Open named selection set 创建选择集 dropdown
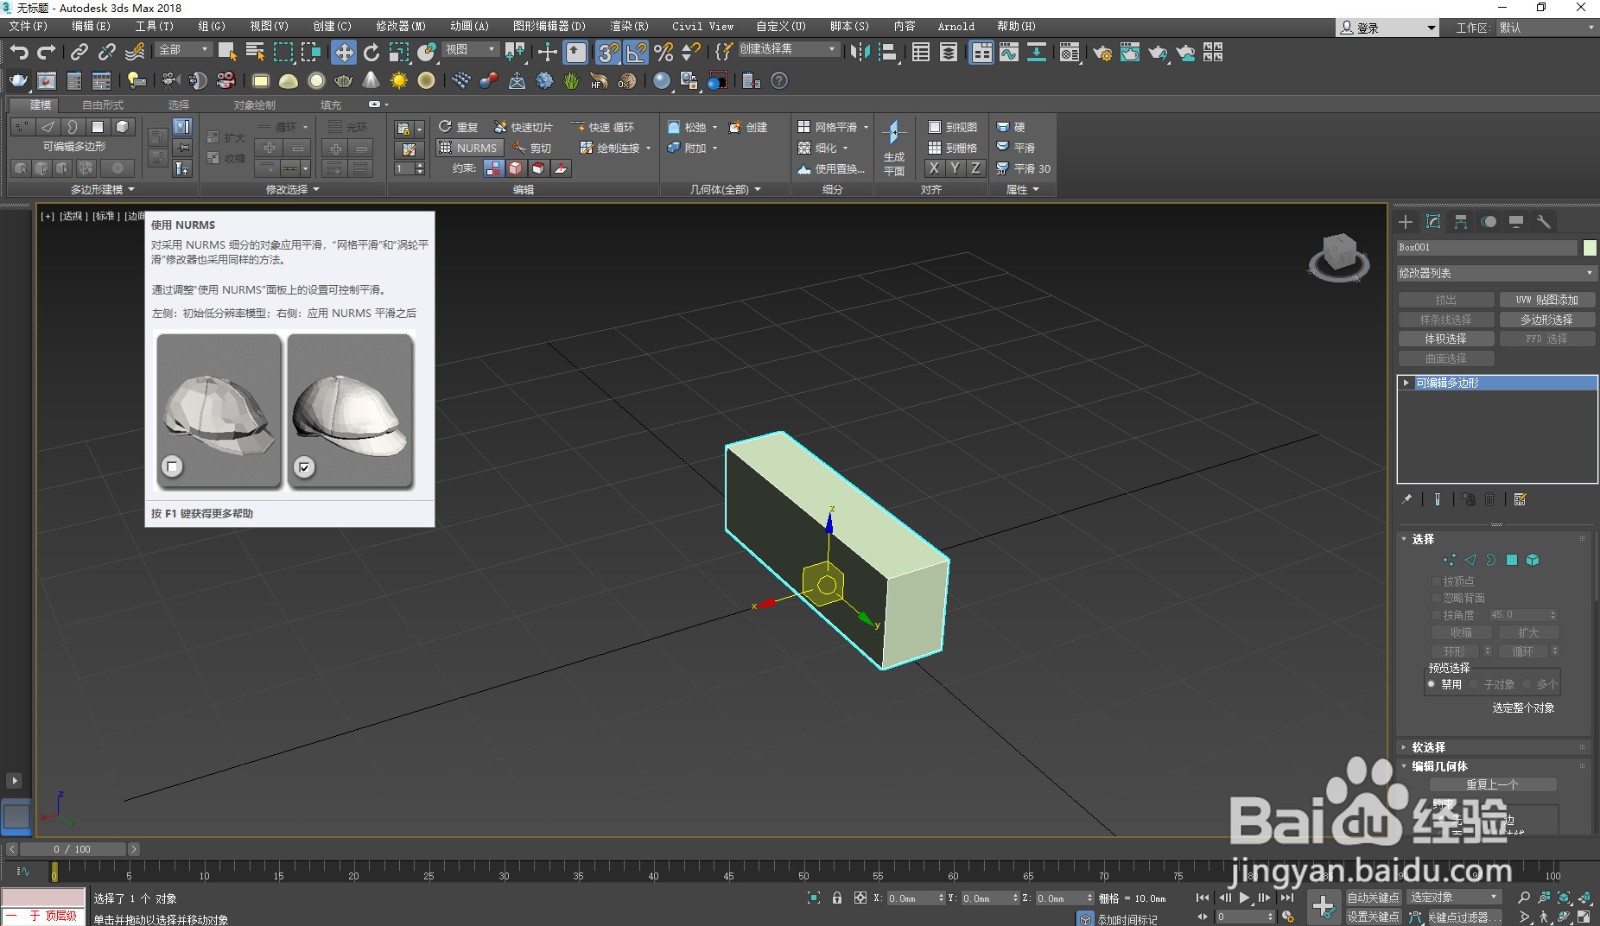This screenshot has height=926, width=1600. (788, 49)
